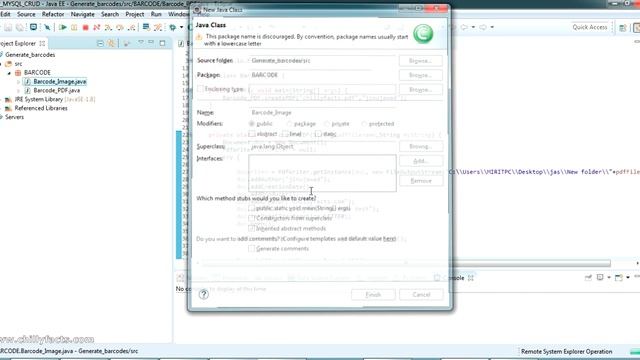
Task: Click the Step Into icon
Action: click(108, 27)
